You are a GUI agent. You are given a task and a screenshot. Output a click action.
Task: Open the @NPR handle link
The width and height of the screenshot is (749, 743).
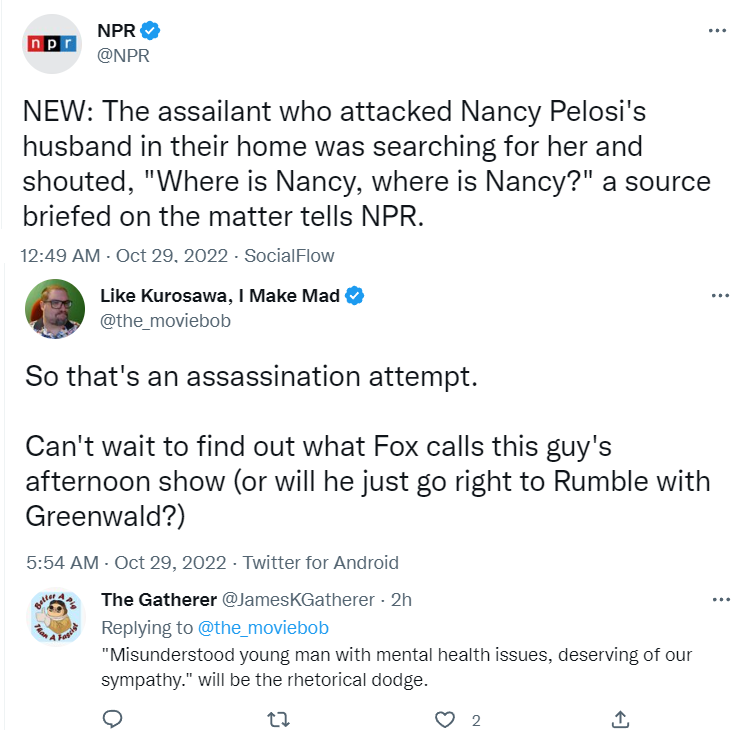(x=125, y=55)
